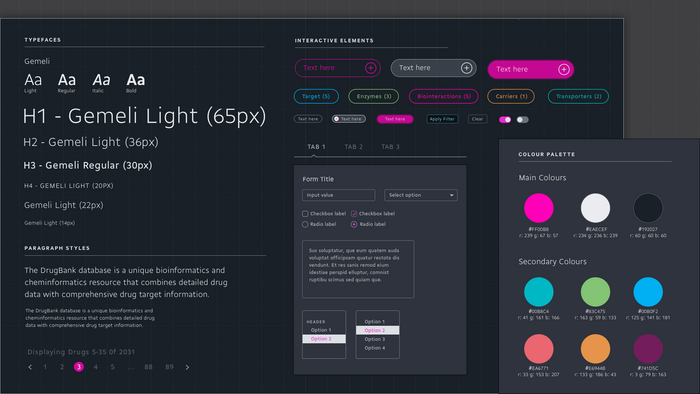
Task: Untick the checked Checkbox label box
Action: pyautogui.click(x=354, y=214)
